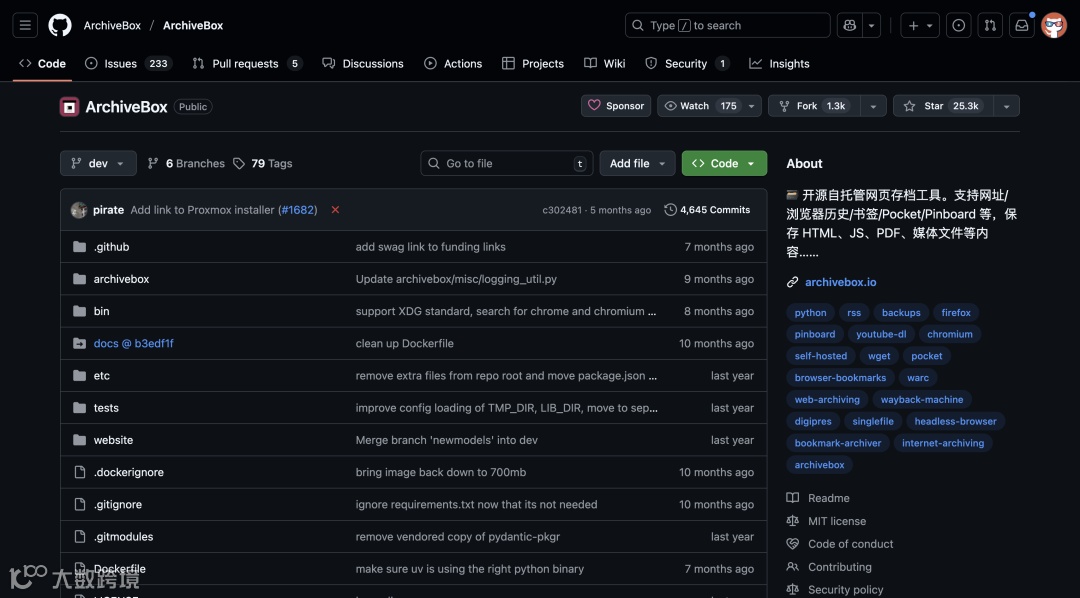Star the ArchiveBox repository
This screenshot has height=598, width=1080.
coord(943,106)
